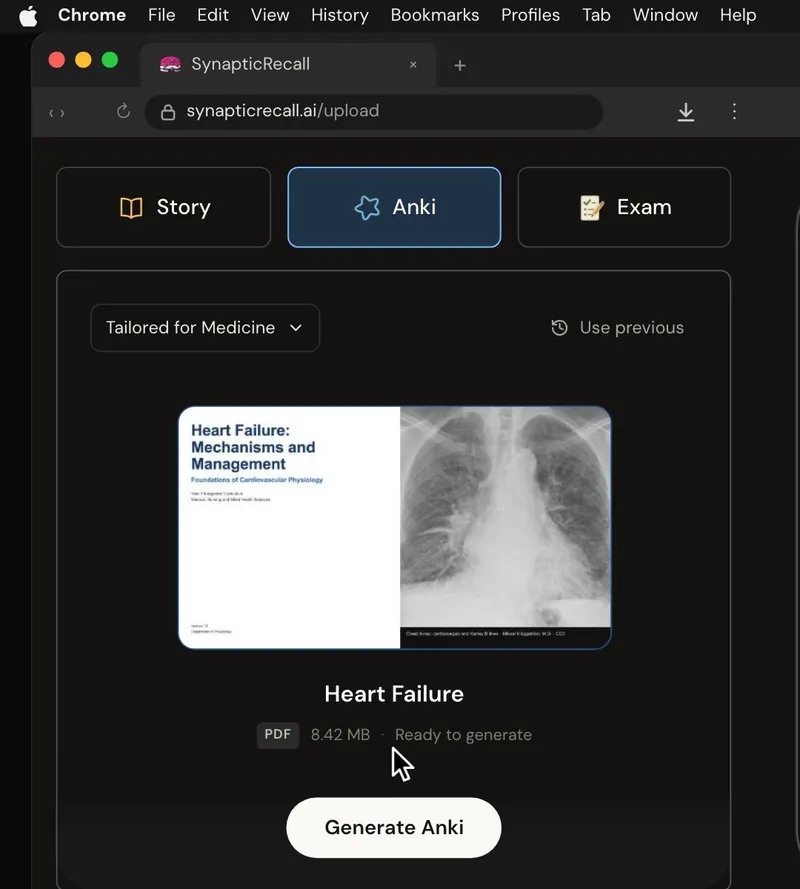Open the History menu
The height and width of the screenshot is (889, 800).
(x=340, y=15)
